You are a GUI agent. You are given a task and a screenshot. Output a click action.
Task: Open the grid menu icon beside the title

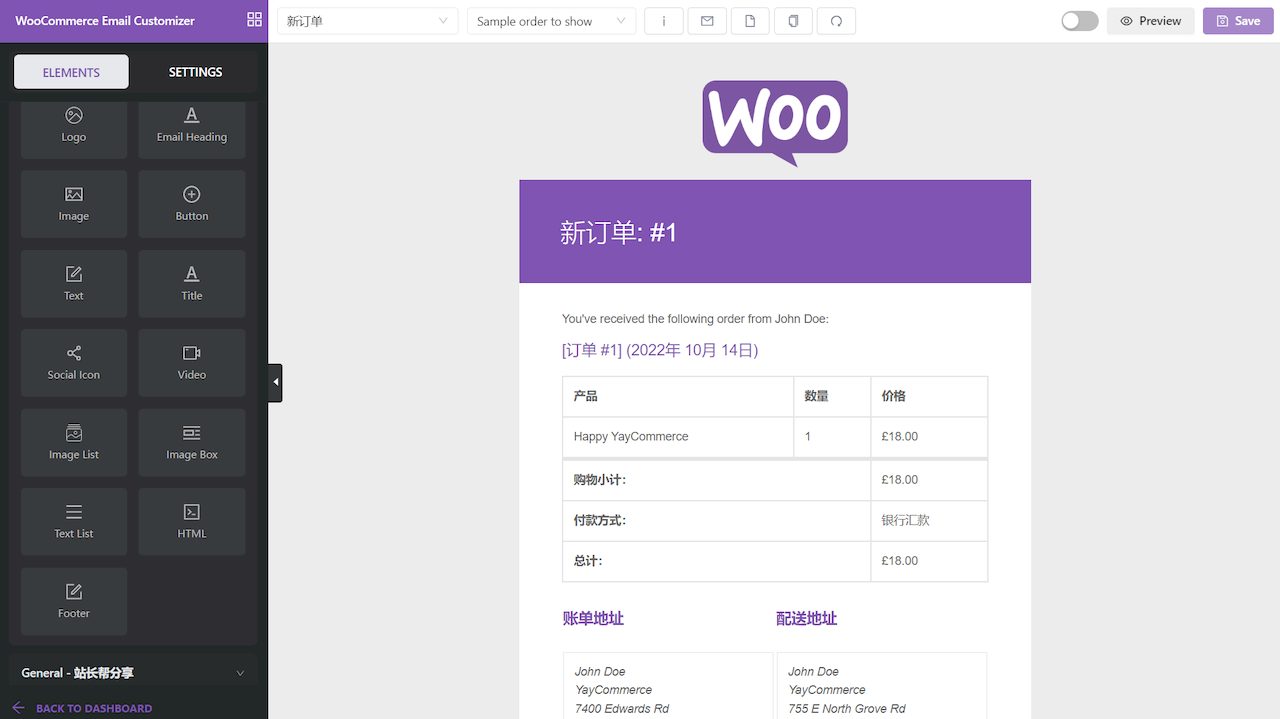pyautogui.click(x=254, y=20)
